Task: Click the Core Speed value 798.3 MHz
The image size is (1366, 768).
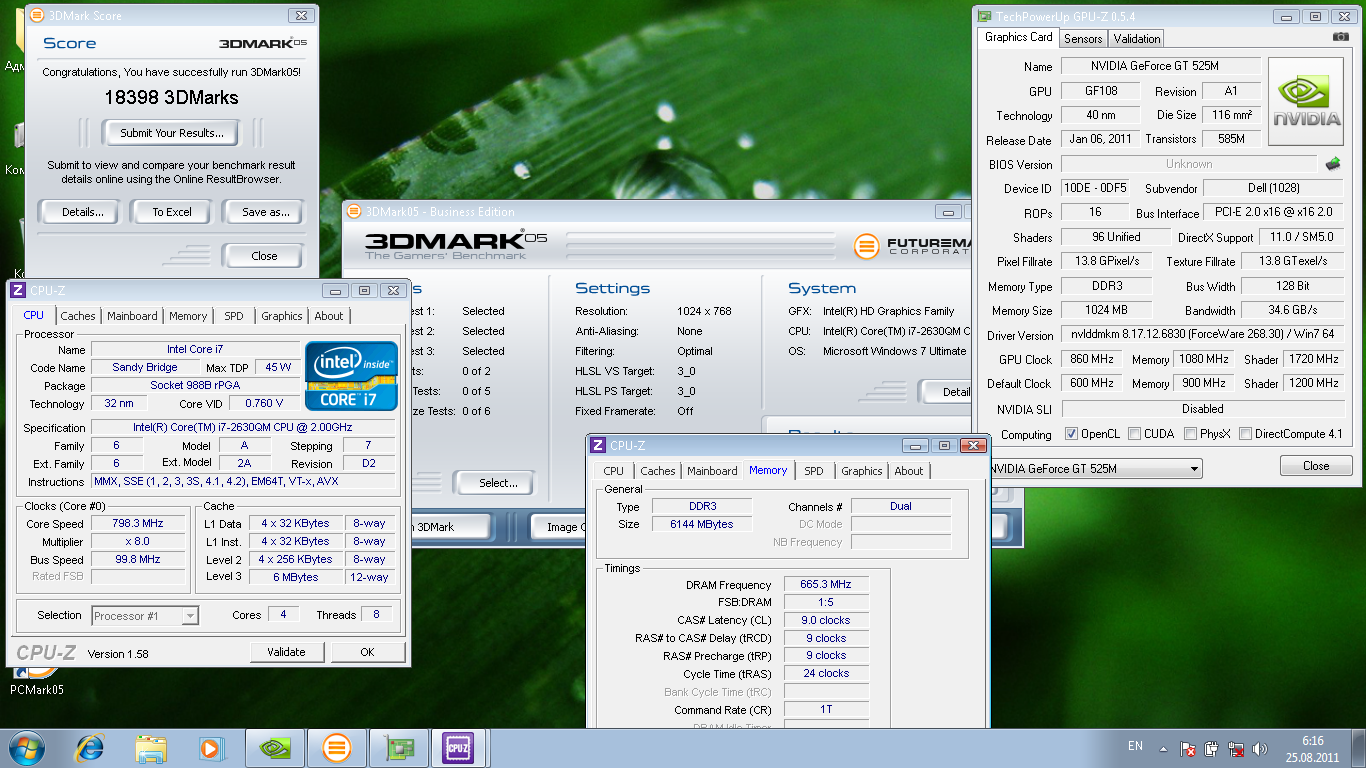Action: click(138, 524)
